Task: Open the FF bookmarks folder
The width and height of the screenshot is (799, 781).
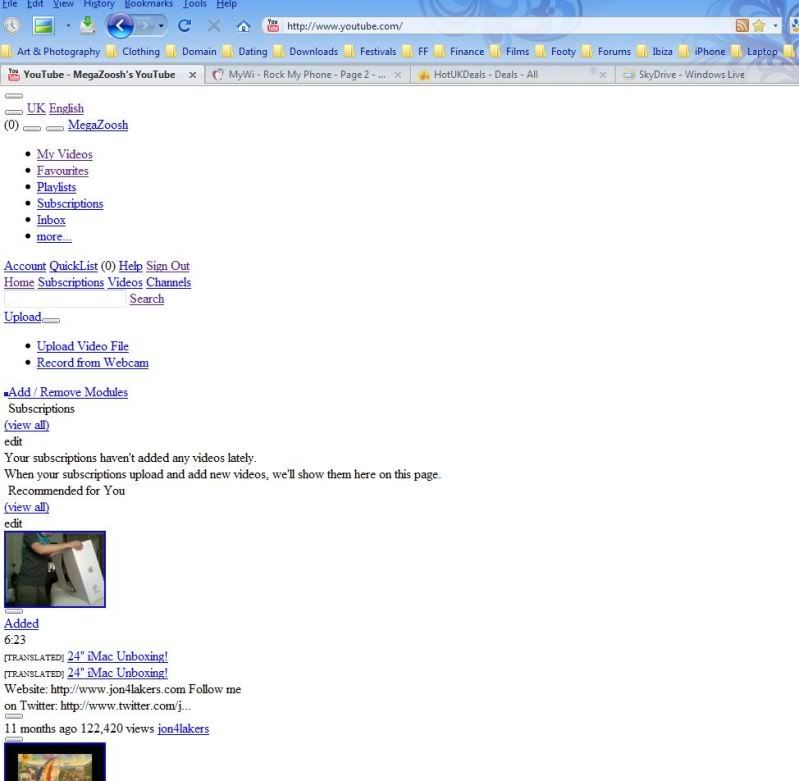Action: coord(416,51)
